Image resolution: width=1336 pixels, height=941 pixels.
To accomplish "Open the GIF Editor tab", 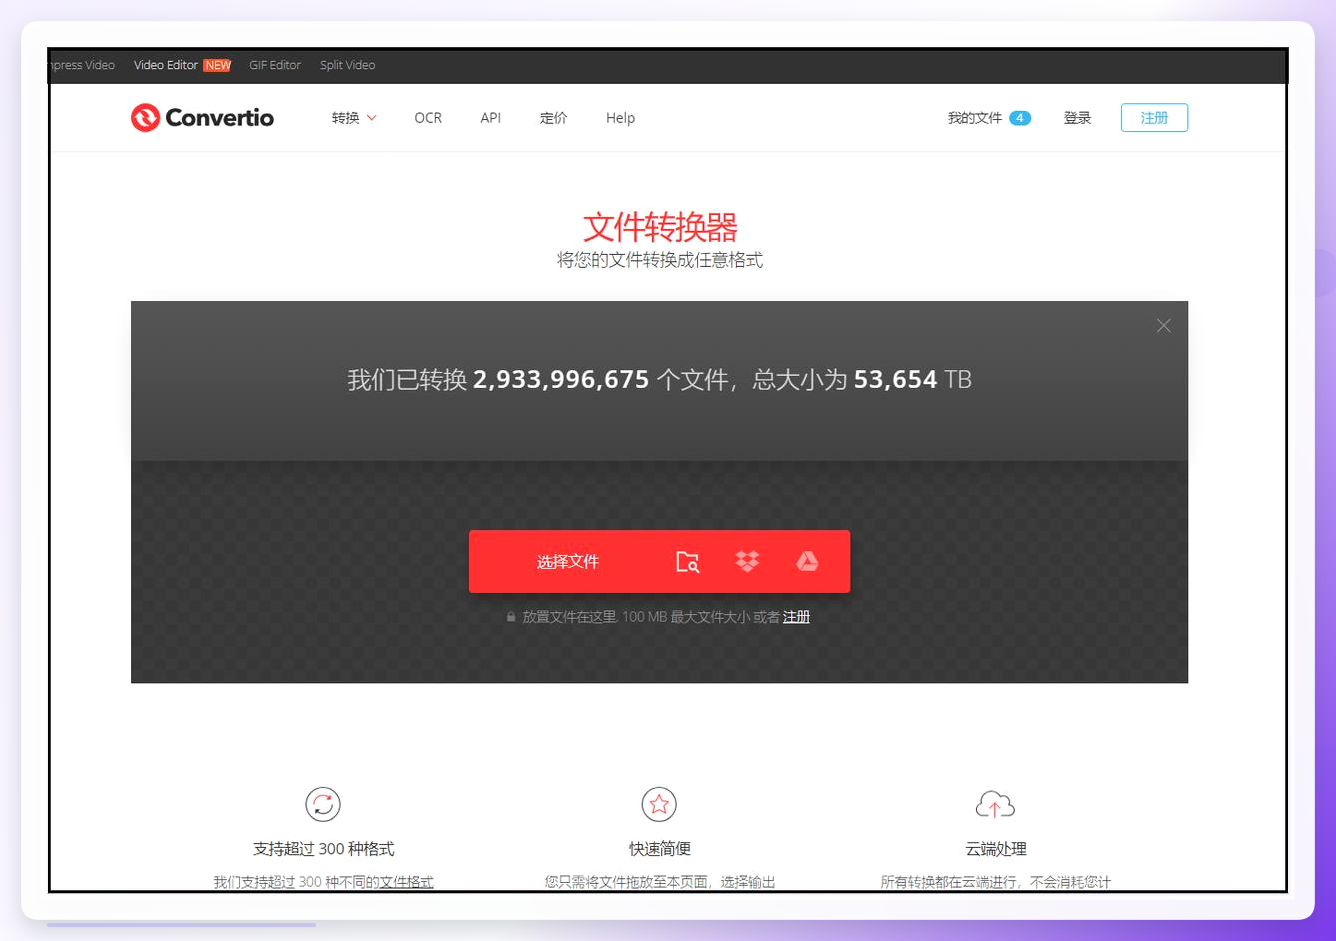I will pyautogui.click(x=275, y=65).
